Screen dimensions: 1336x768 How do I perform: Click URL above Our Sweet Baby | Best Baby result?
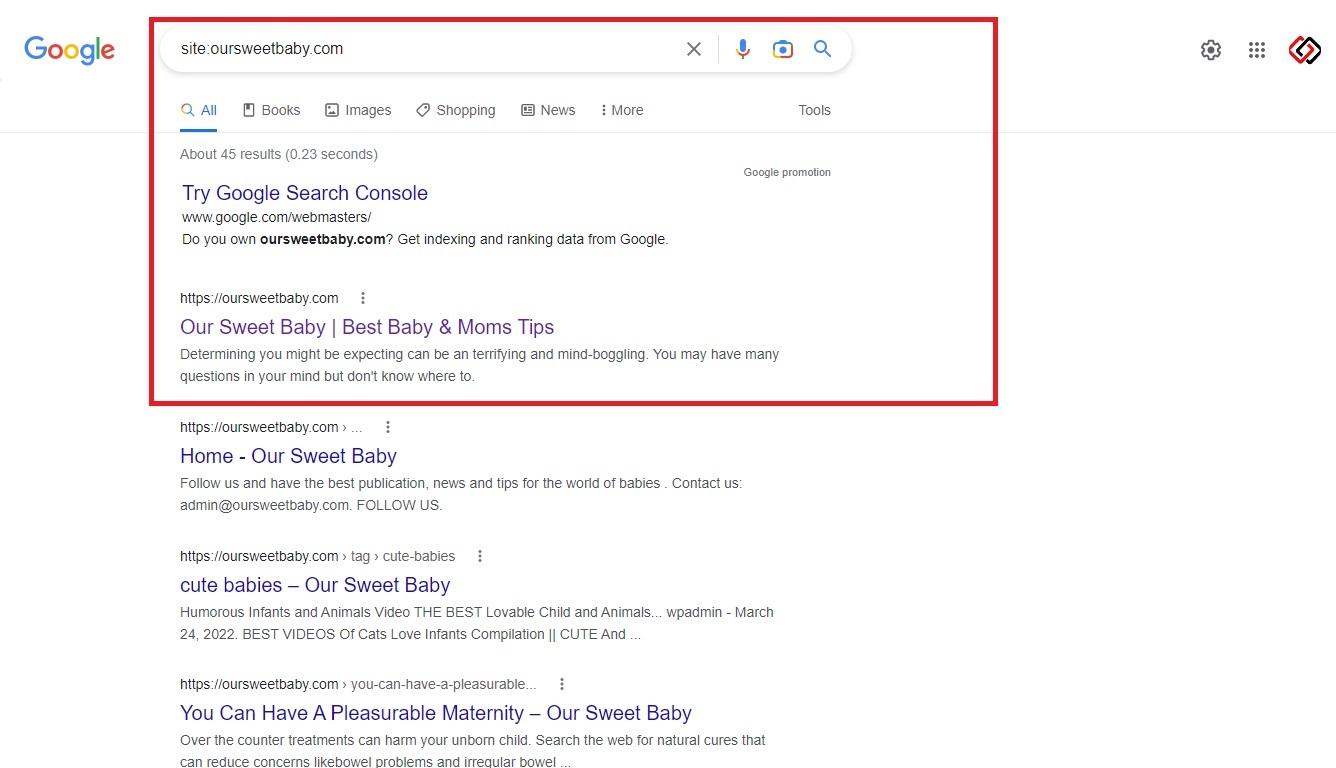pyautogui.click(x=259, y=298)
